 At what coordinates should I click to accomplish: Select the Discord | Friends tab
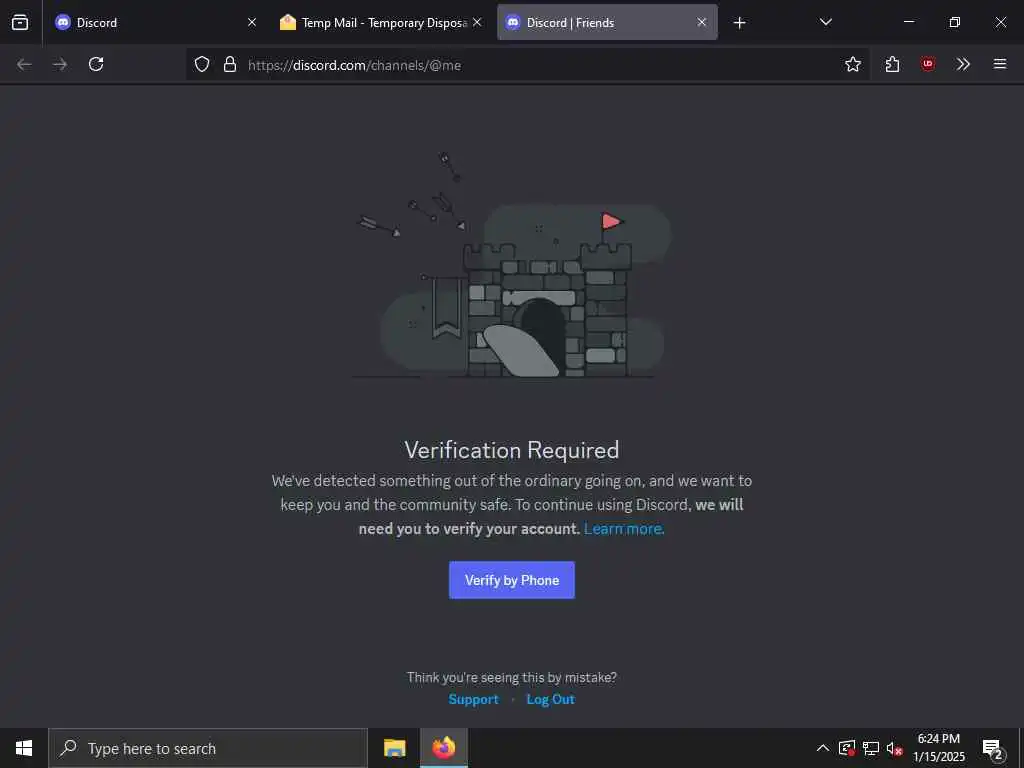(607, 22)
